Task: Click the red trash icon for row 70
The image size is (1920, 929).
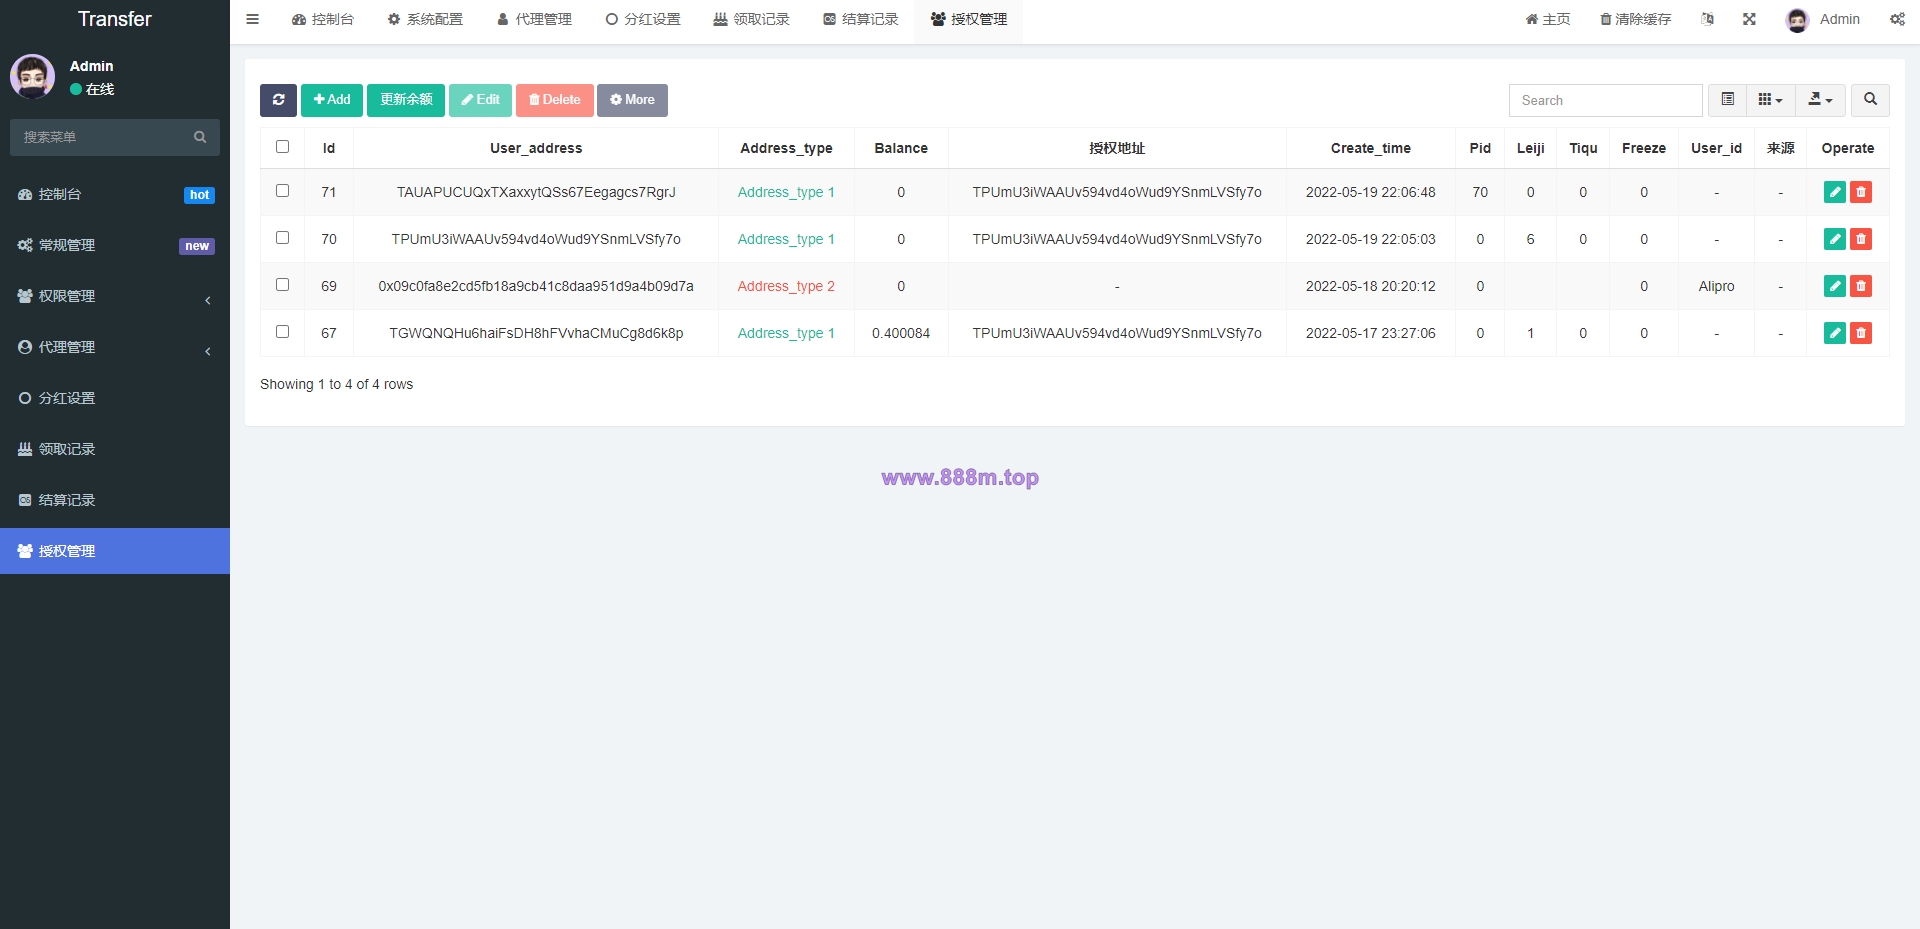Action: point(1861,239)
